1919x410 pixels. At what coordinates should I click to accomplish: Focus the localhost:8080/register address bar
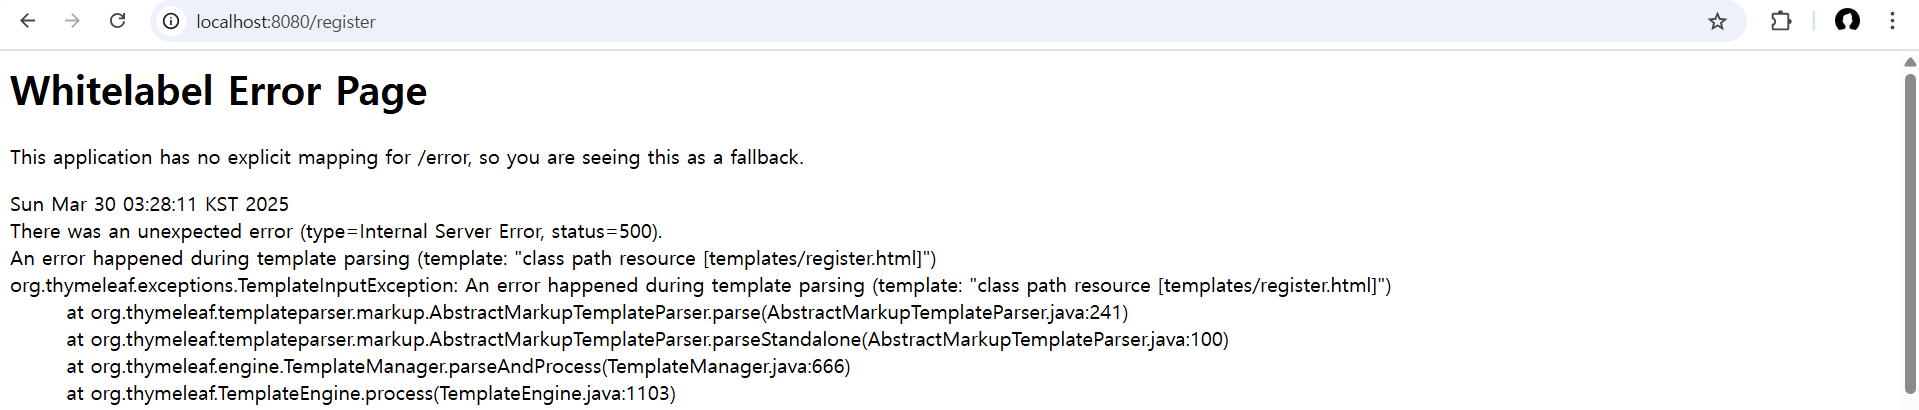(x=700, y=21)
